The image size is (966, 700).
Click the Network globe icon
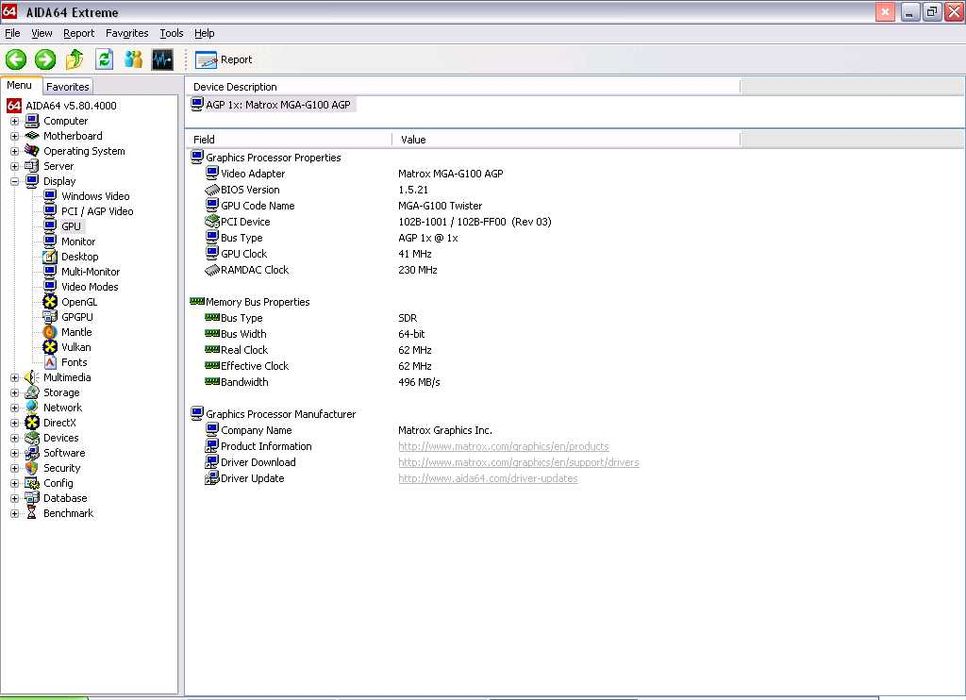pos(32,407)
